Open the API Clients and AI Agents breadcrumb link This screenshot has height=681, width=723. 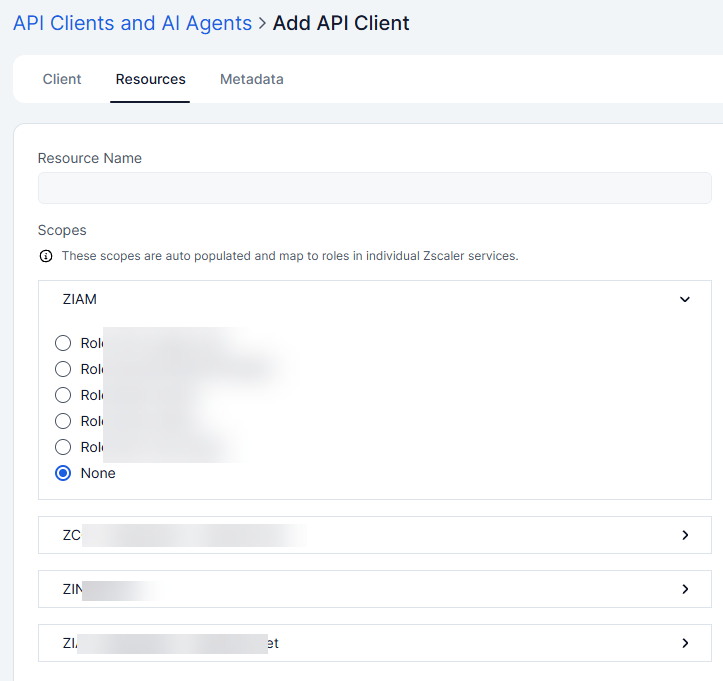(132, 23)
